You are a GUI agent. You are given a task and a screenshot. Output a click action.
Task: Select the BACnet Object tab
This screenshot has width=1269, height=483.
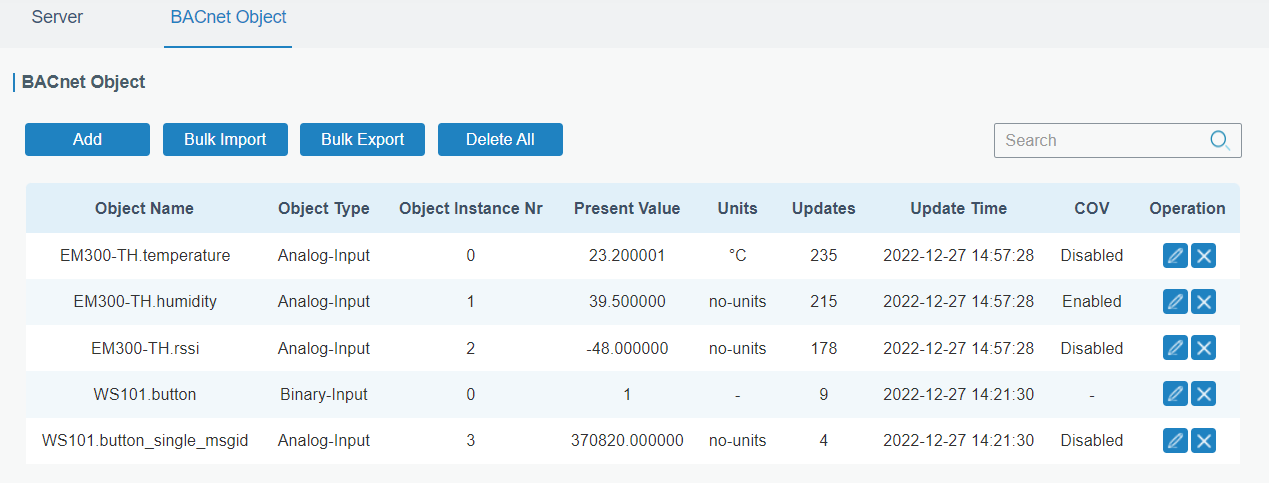[x=228, y=18]
